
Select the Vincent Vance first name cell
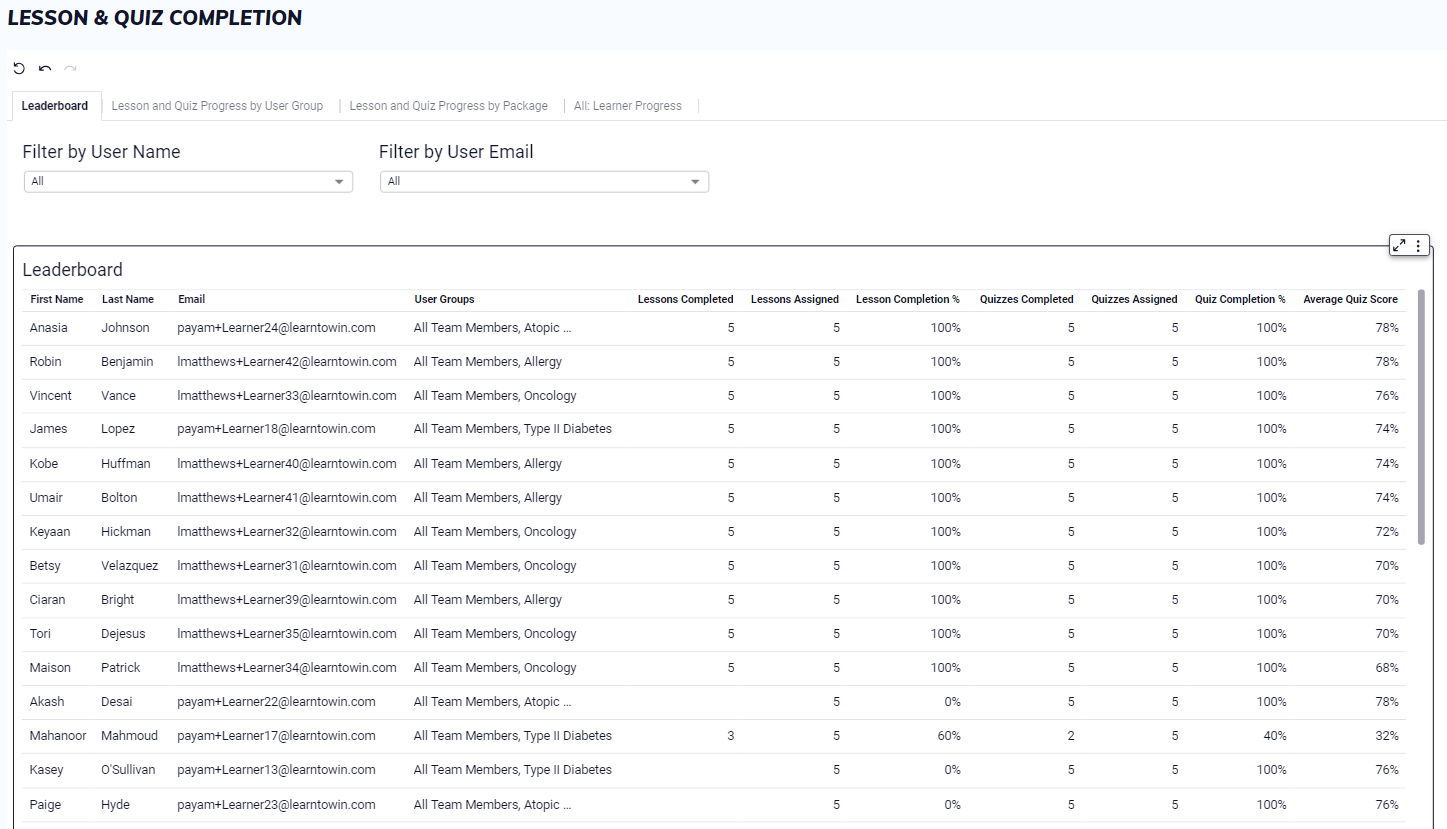pyautogui.click(x=51, y=396)
